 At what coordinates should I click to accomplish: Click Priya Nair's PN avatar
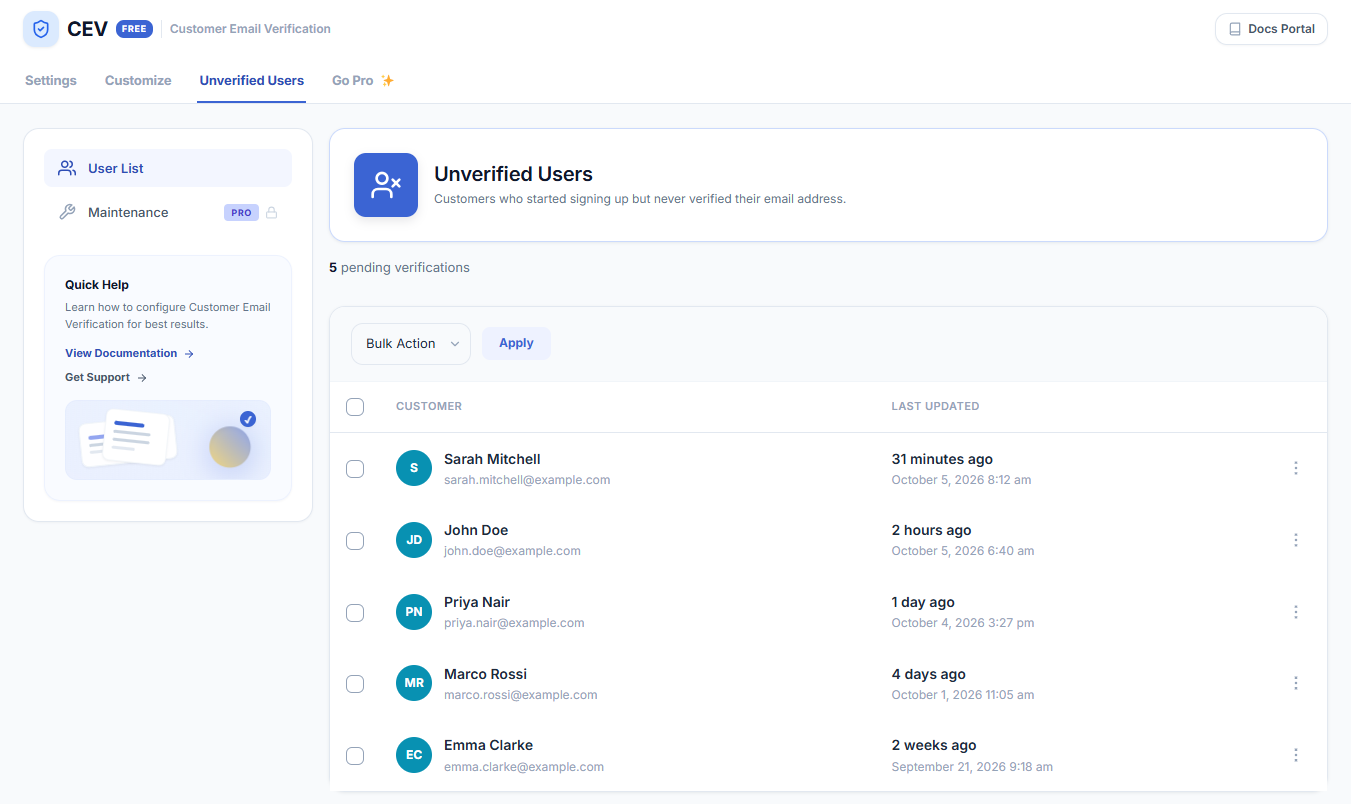coord(414,612)
